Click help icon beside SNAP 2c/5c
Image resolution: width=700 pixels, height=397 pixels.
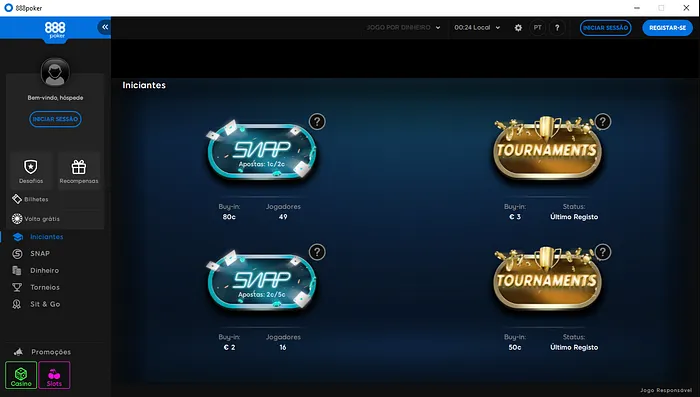pyautogui.click(x=317, y=252)
